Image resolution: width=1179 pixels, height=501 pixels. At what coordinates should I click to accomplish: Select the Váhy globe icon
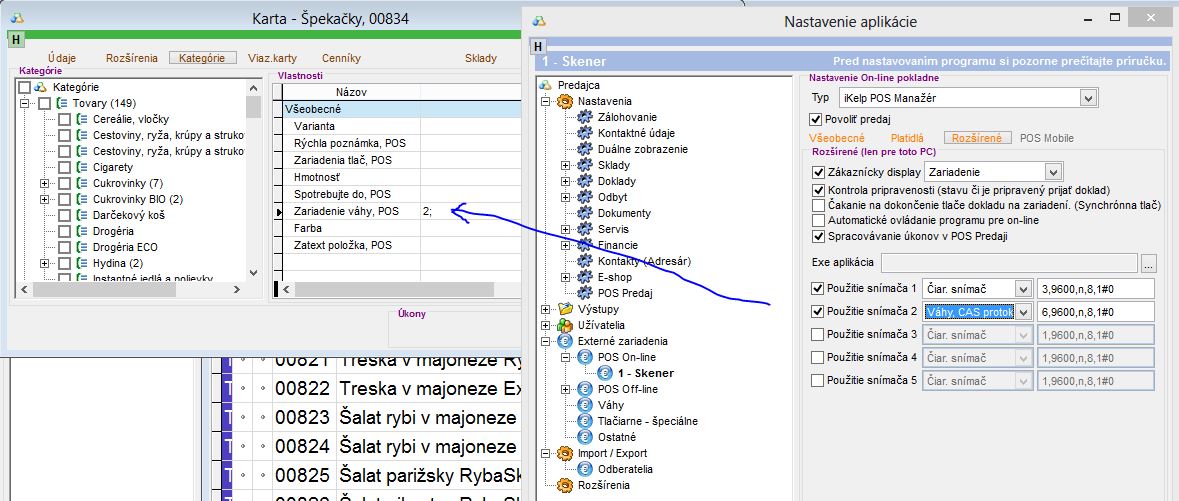[585, 405]
